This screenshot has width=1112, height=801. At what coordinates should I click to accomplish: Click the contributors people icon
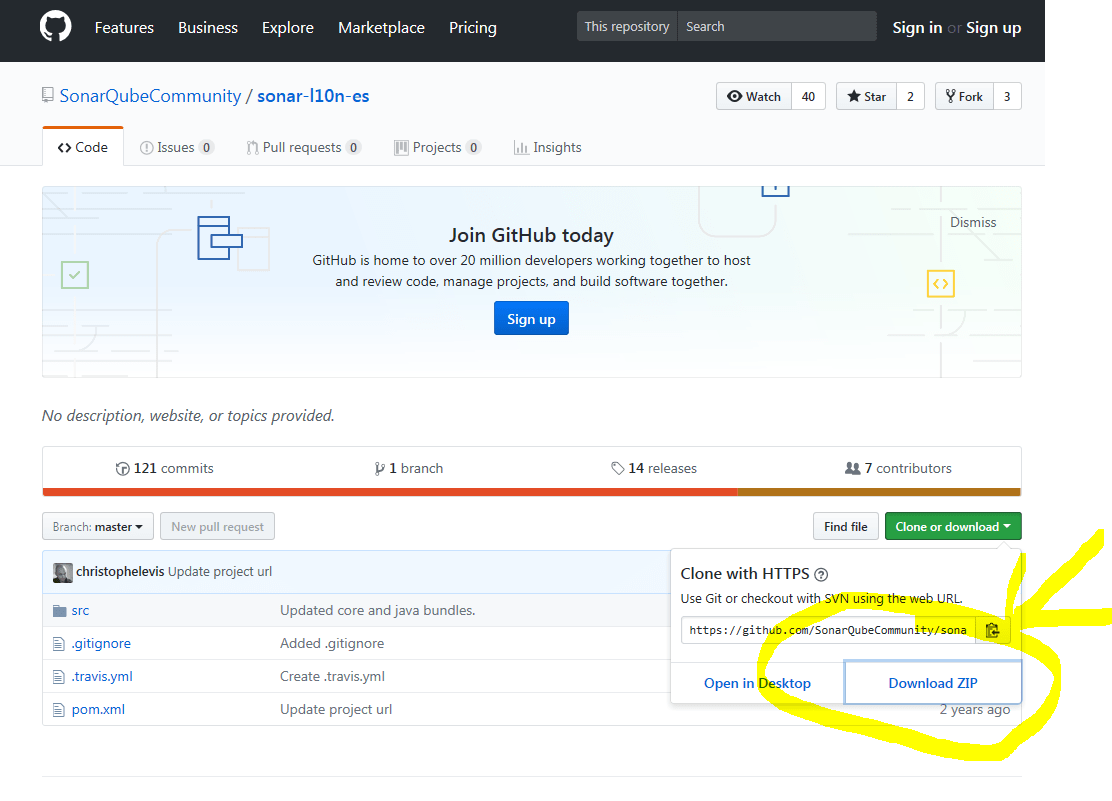(x=854, y=467)
